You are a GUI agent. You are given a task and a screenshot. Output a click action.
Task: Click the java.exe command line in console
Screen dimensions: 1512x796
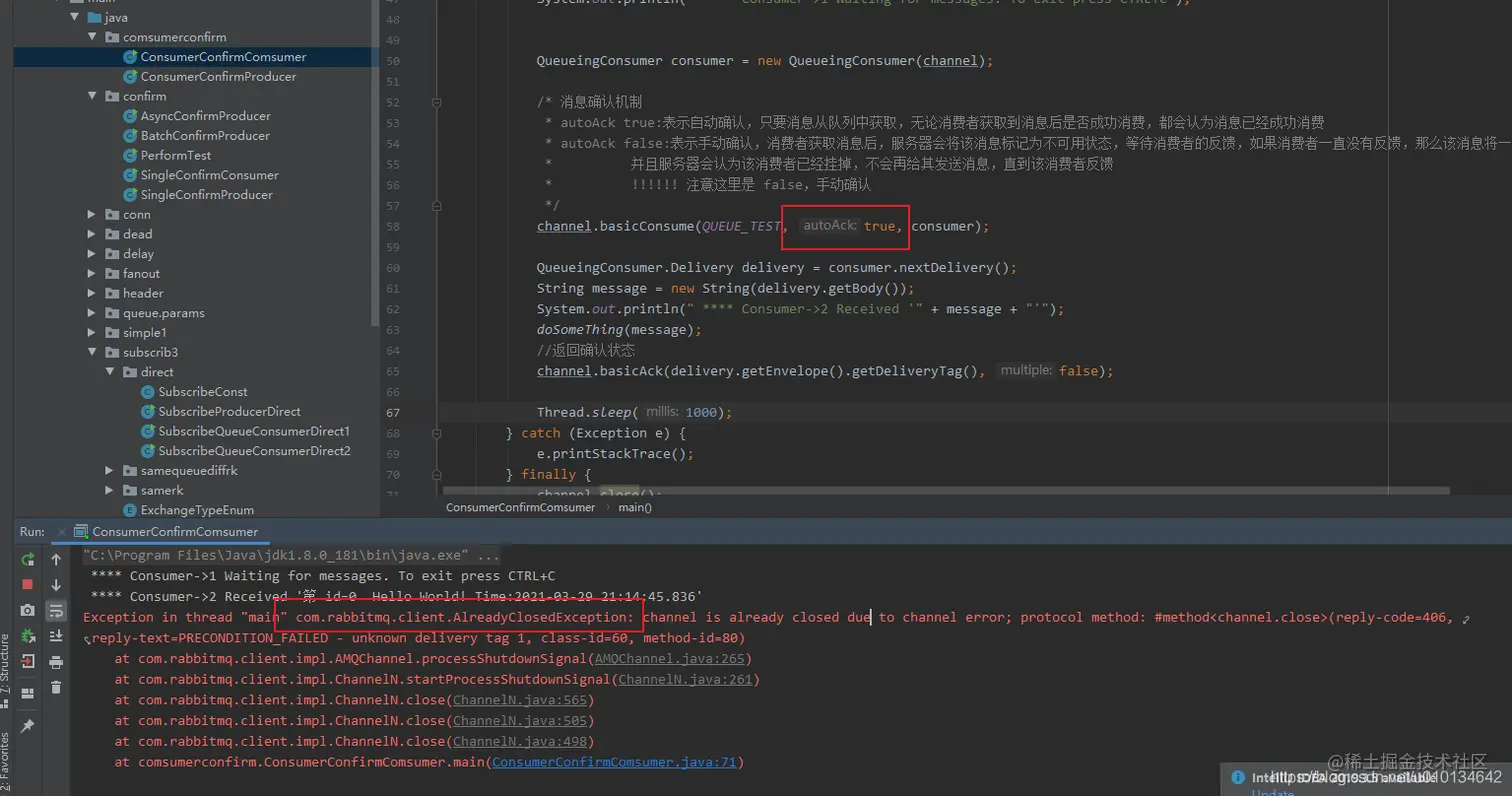coord(292,555)
